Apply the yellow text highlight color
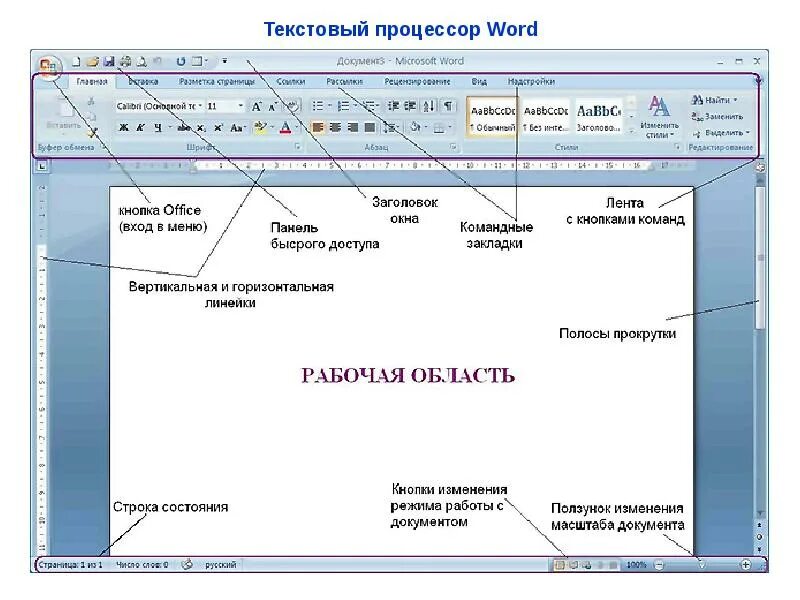This screenshot has height=600, width=800. 260,128
